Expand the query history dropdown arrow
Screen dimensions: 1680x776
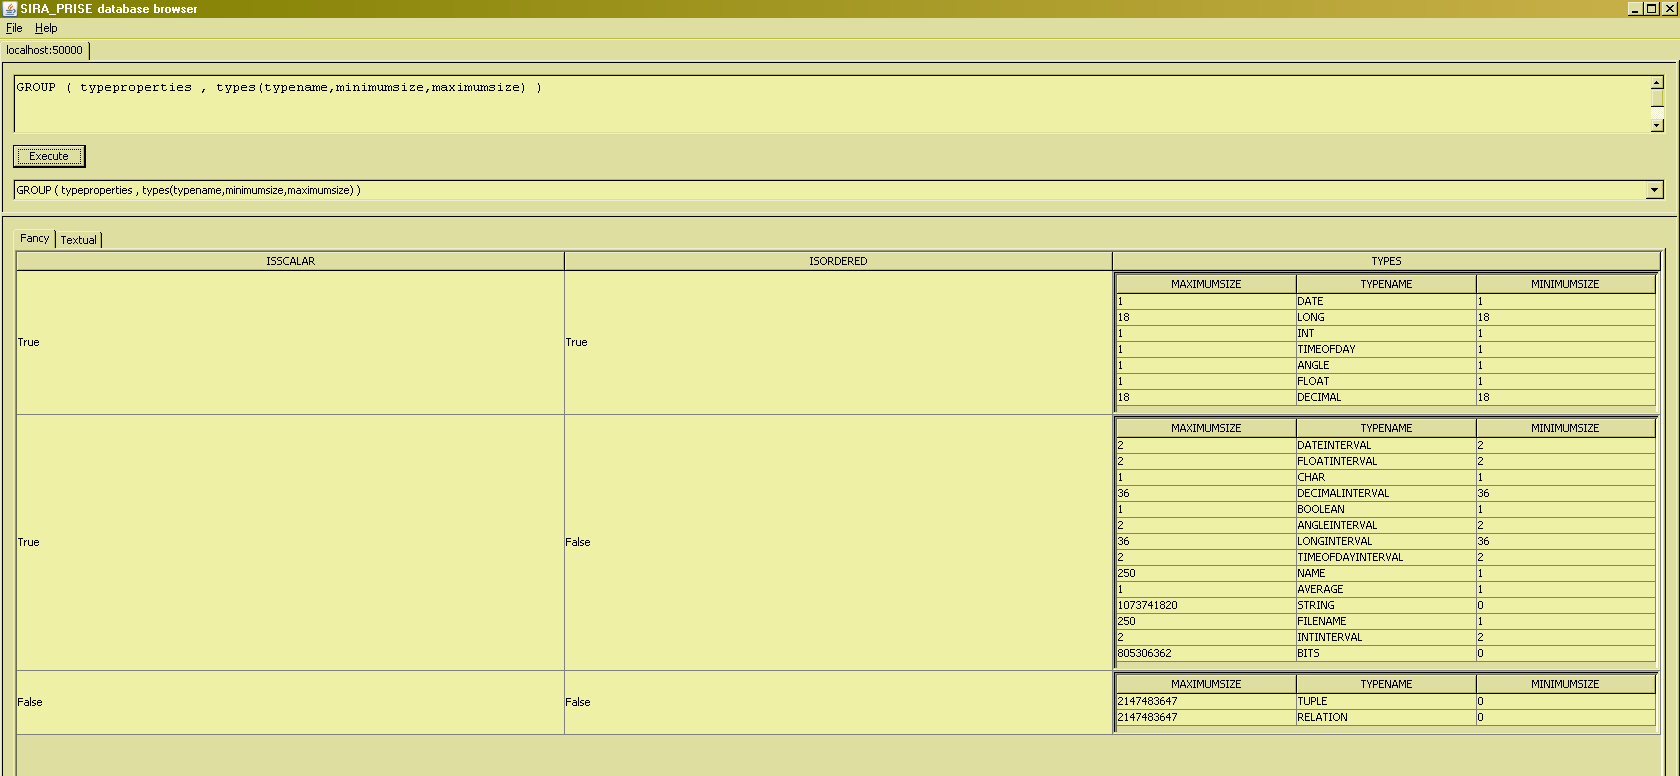tap(1654, 190)
